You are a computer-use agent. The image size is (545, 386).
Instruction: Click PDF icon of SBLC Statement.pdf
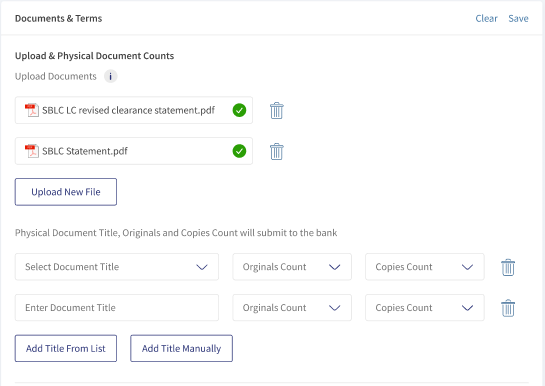[32, 151]
